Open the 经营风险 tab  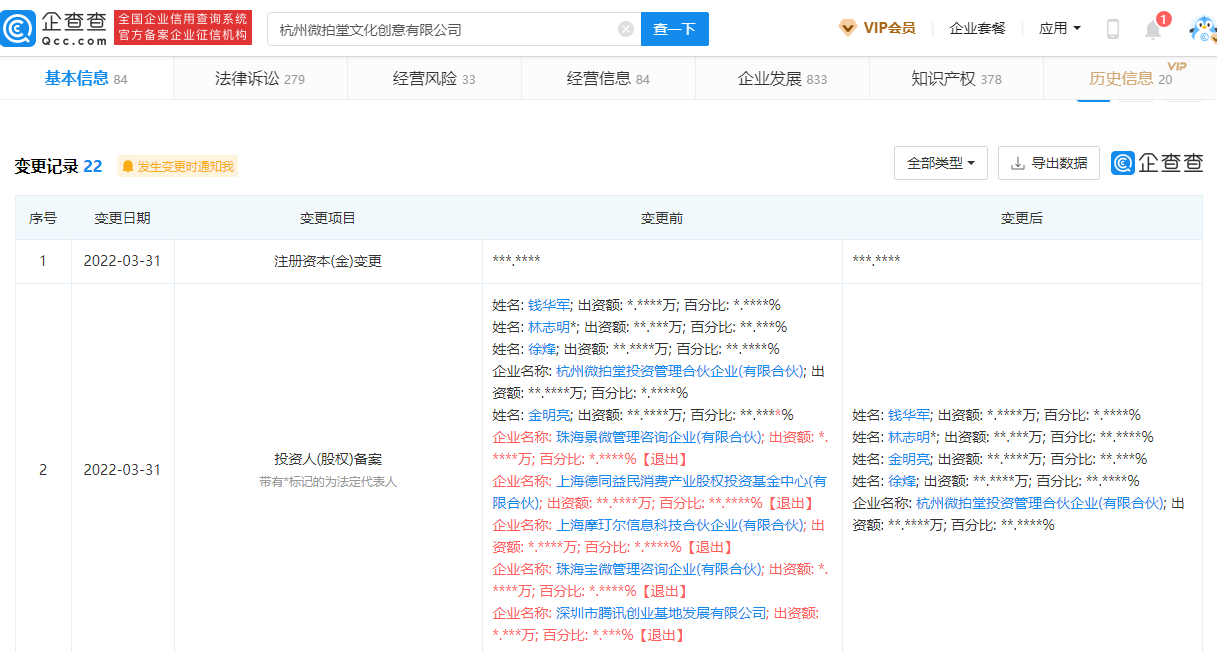point(434,78)
